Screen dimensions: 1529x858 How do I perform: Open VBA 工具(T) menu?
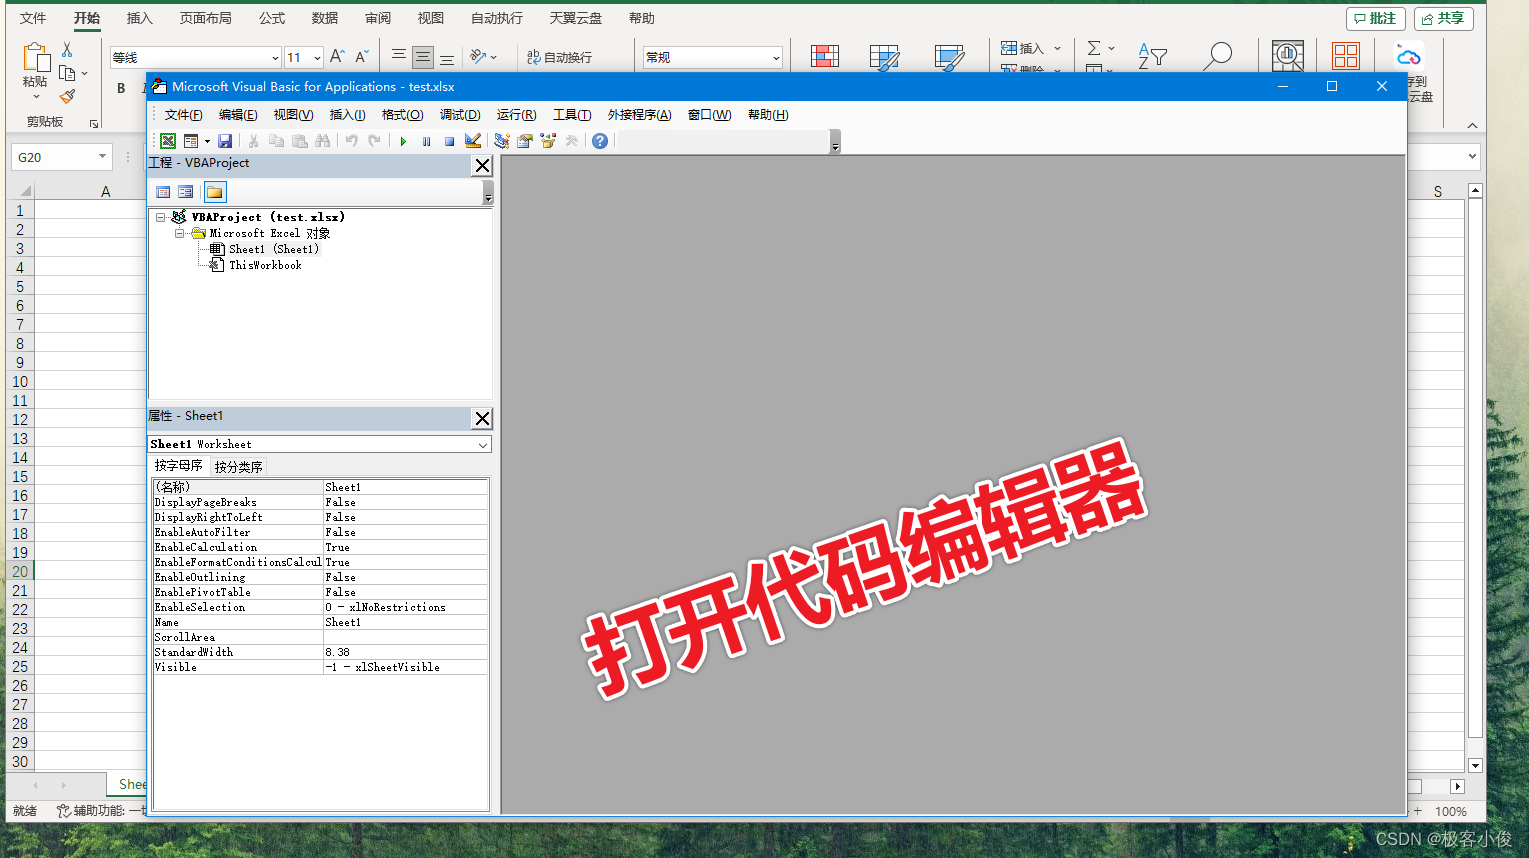572,115
